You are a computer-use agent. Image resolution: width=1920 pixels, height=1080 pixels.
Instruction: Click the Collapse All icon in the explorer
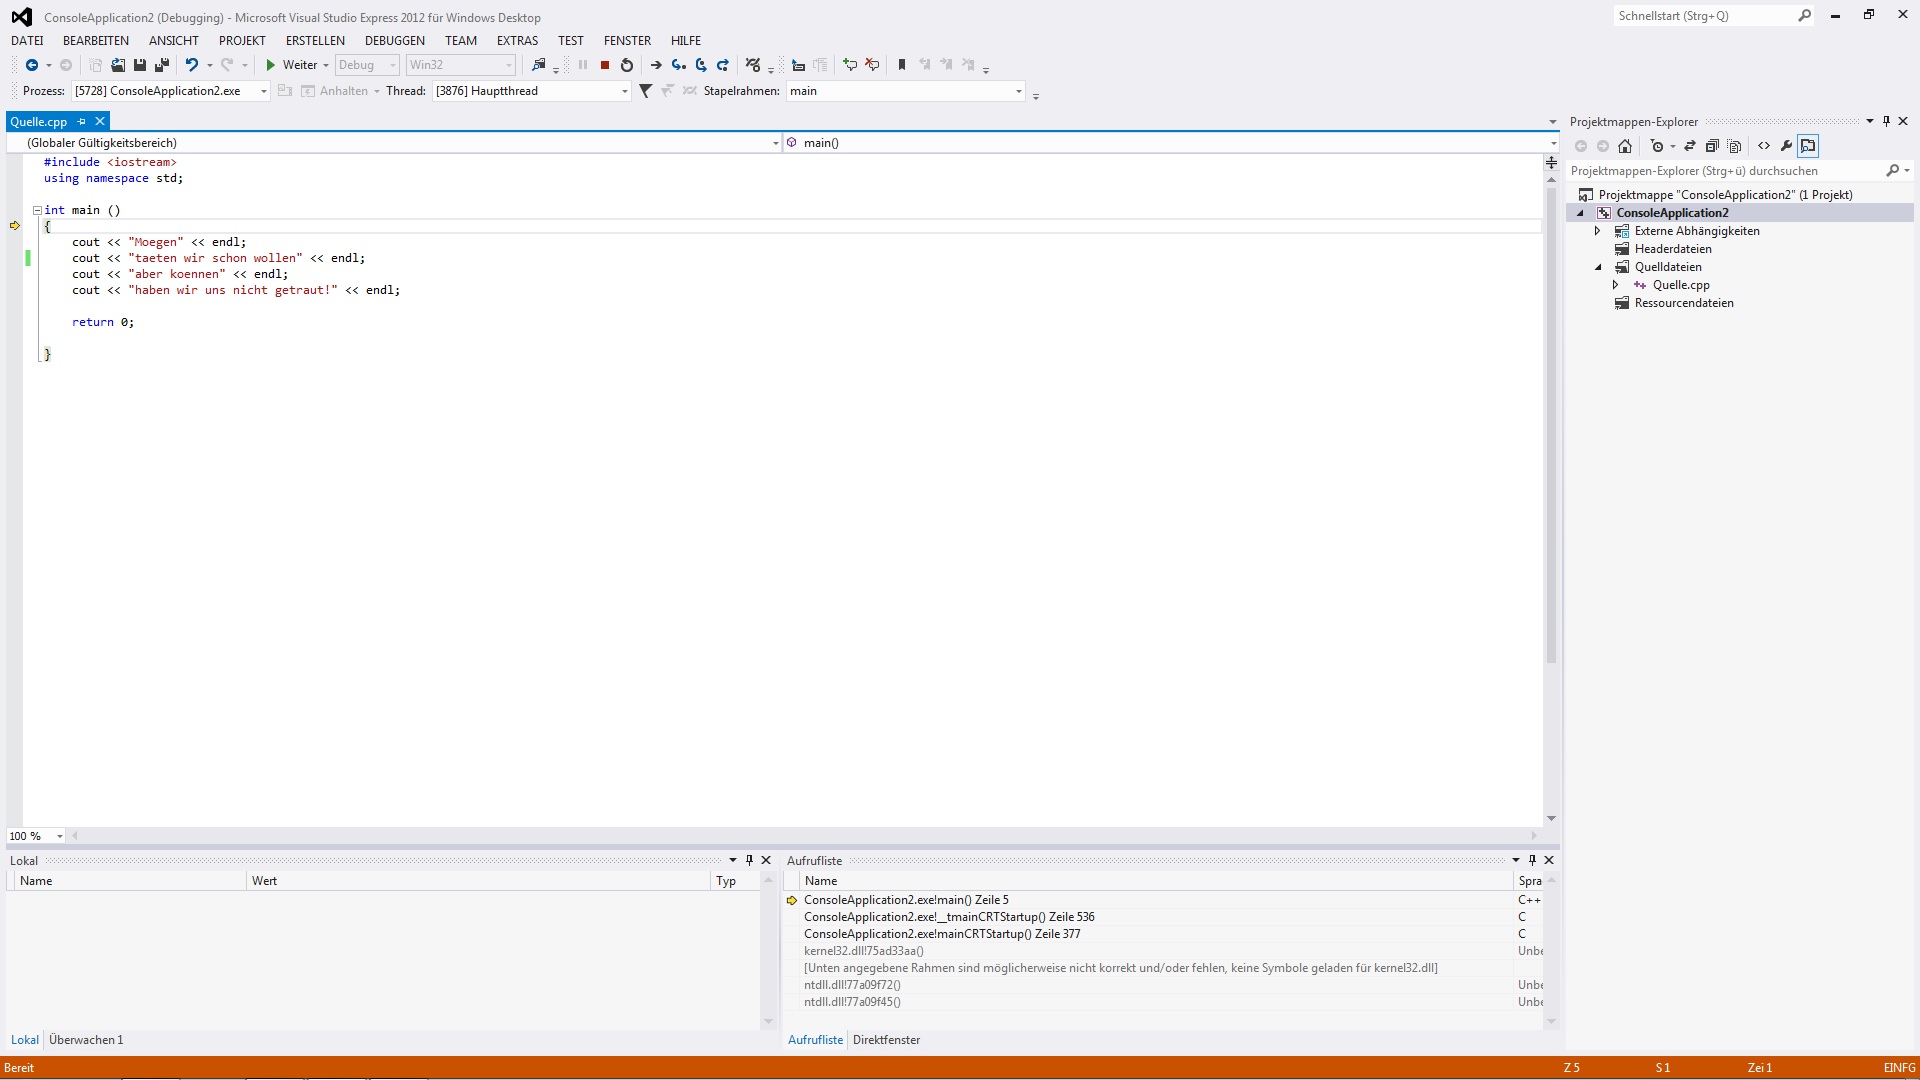(x=1712, y=146)
